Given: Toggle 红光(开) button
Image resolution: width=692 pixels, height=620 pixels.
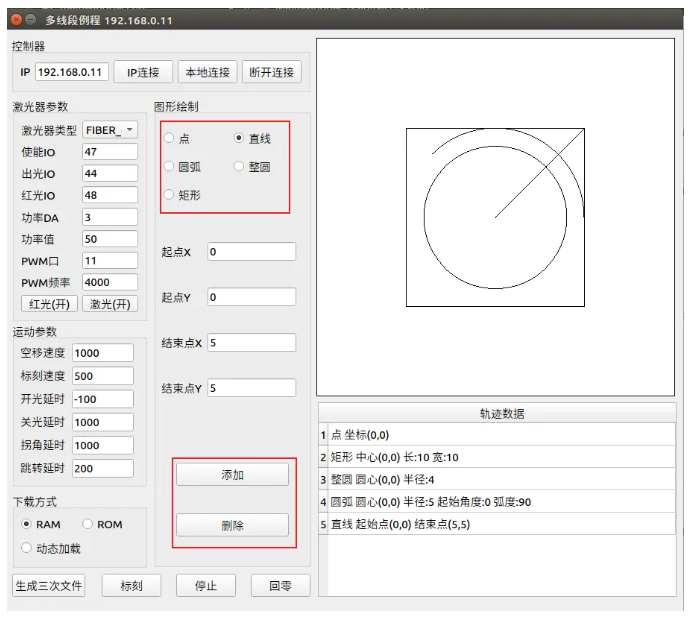Looking at the screenshot, I should tap(49, 304).
